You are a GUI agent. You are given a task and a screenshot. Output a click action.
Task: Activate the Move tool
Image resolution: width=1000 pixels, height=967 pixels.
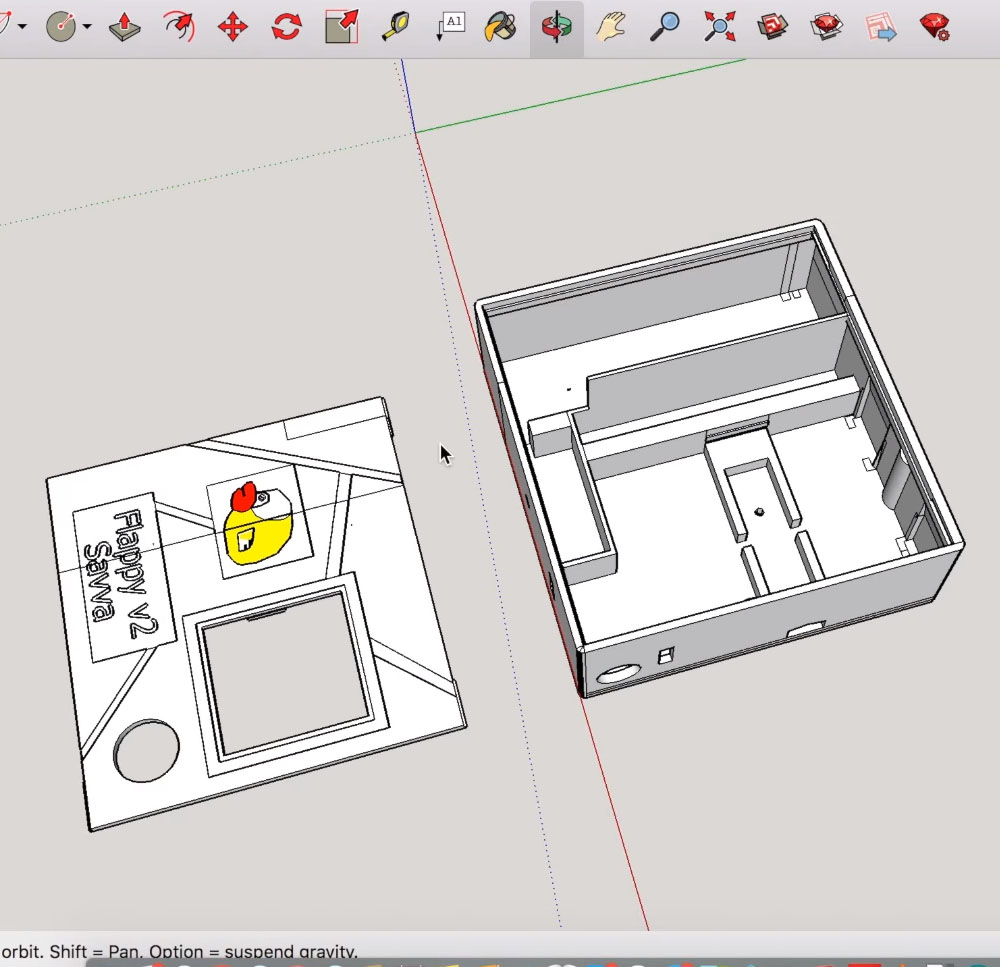[x=232, y=27]
